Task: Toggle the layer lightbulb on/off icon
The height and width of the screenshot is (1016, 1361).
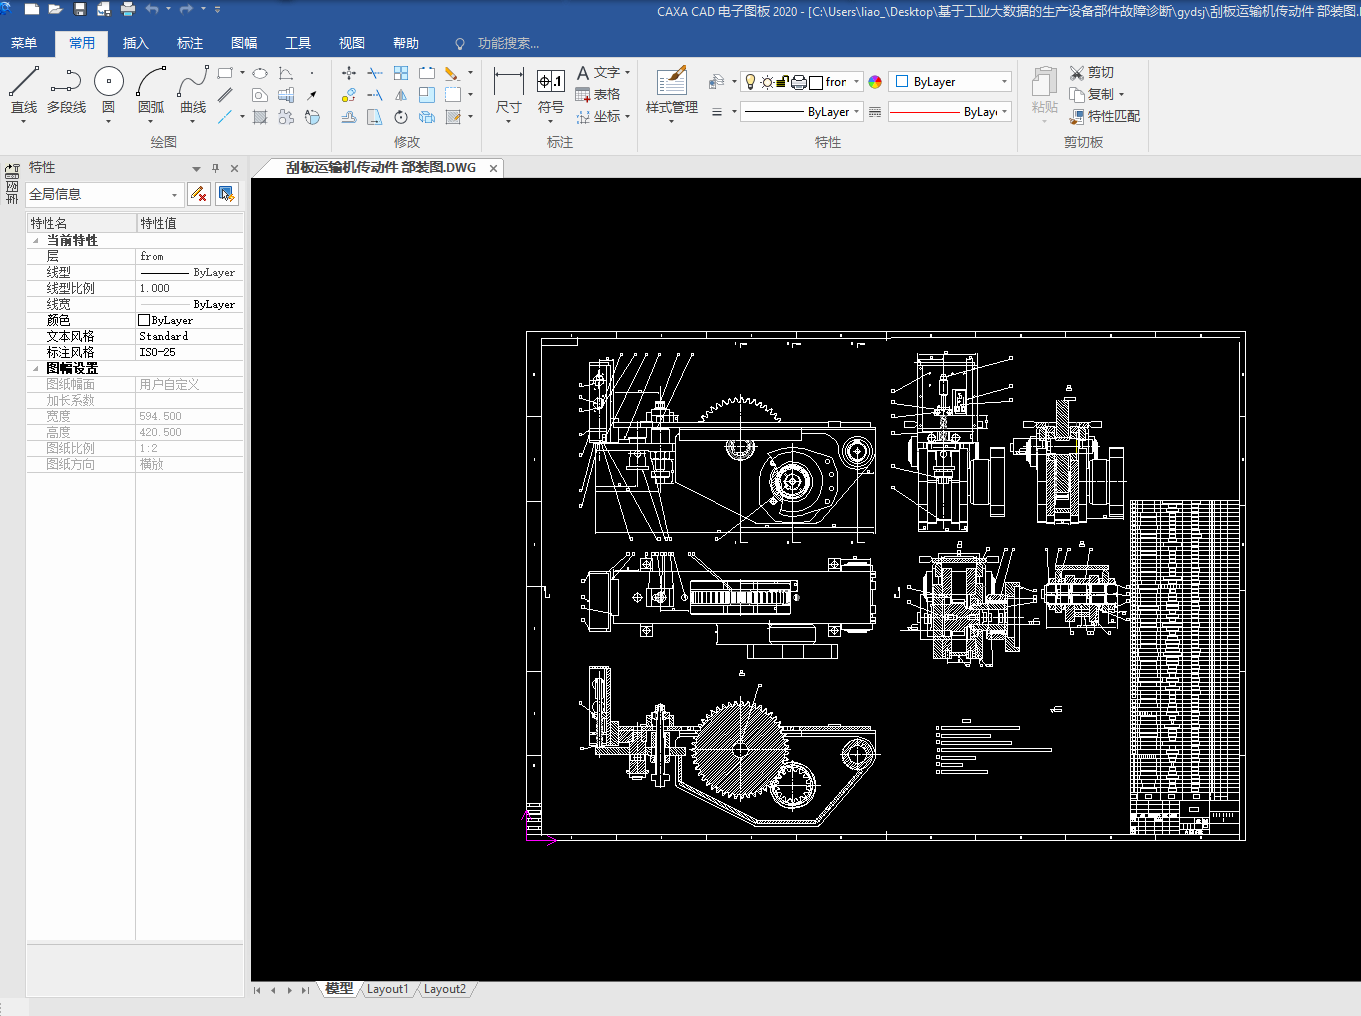Action: point(751,82)
